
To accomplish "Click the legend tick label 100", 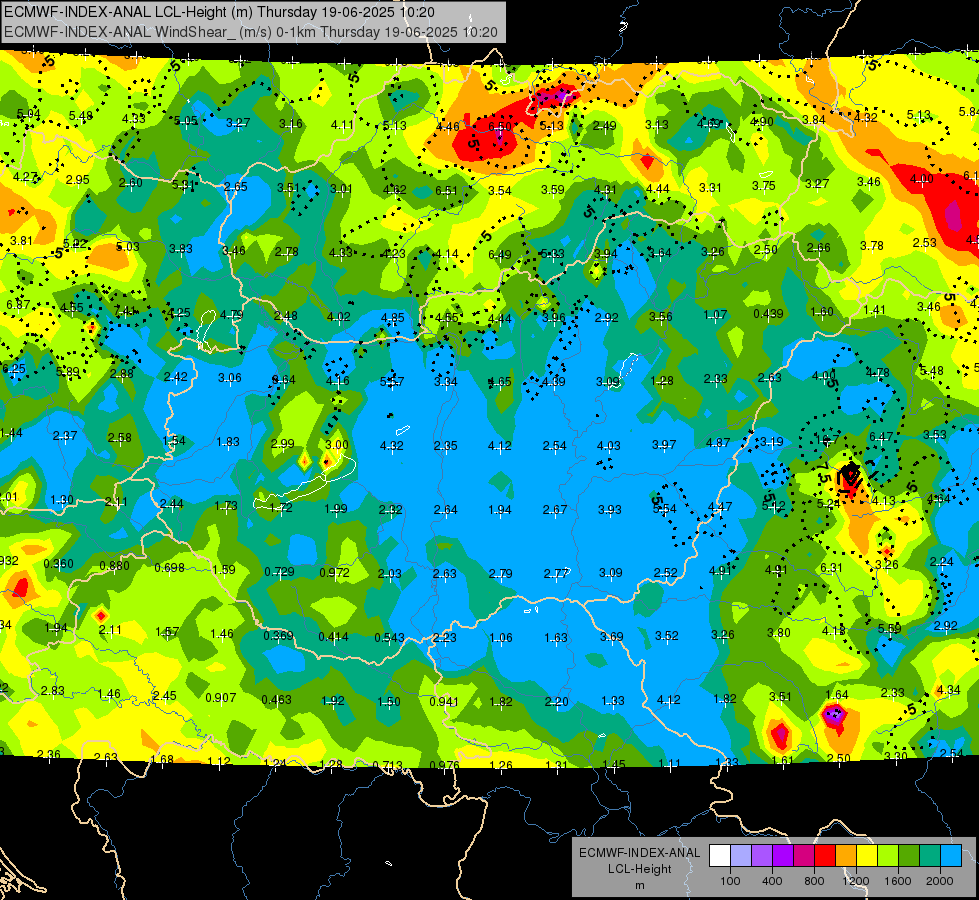I will tap(730, 881).
